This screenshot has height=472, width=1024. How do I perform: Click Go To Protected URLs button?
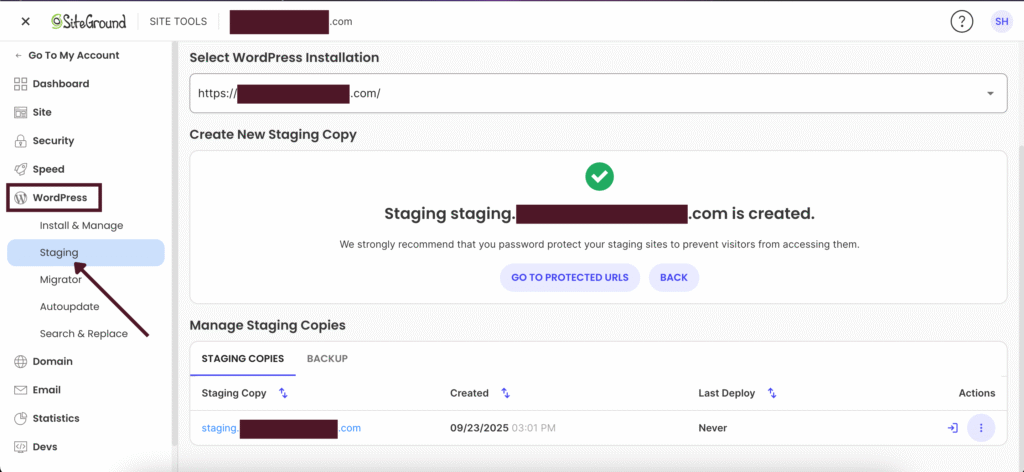569,277
